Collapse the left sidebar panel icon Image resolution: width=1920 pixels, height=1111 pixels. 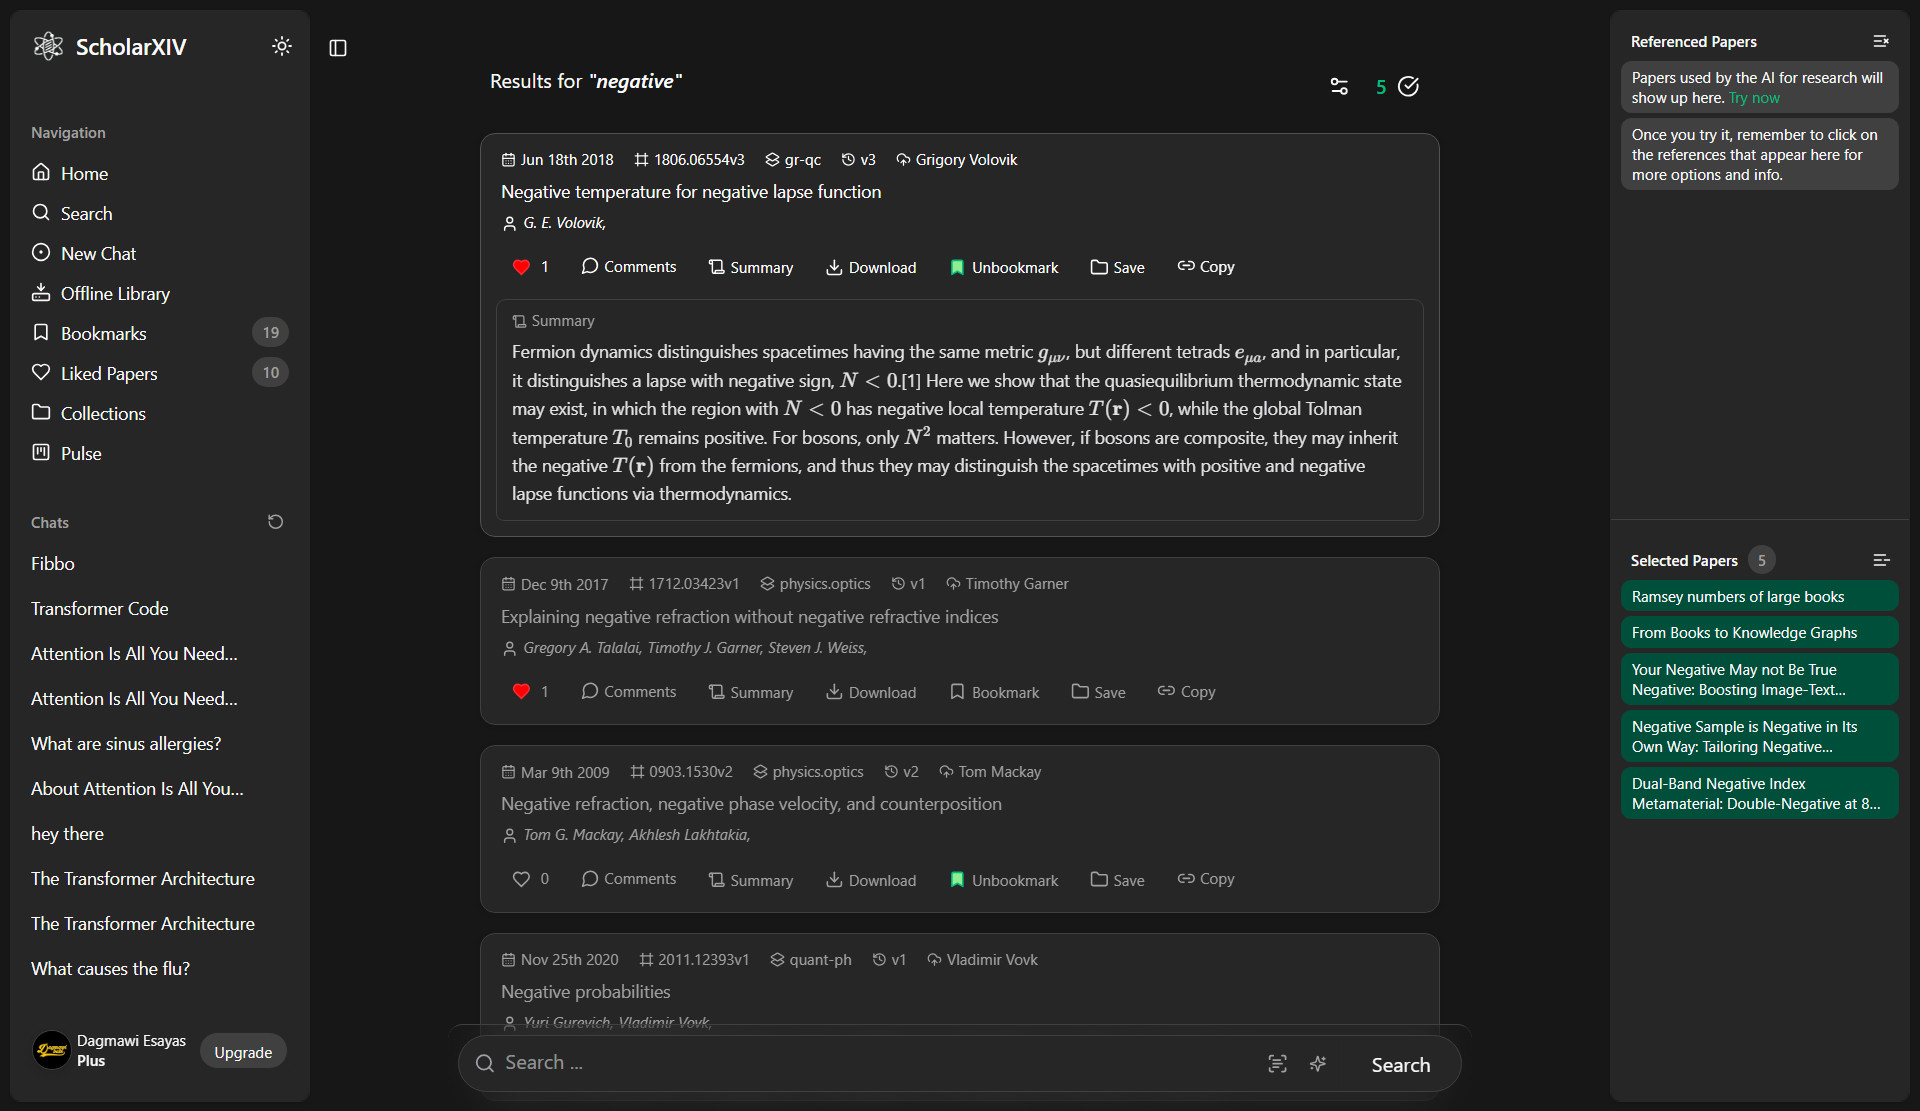pyautogui.click(x=338, y=48)
